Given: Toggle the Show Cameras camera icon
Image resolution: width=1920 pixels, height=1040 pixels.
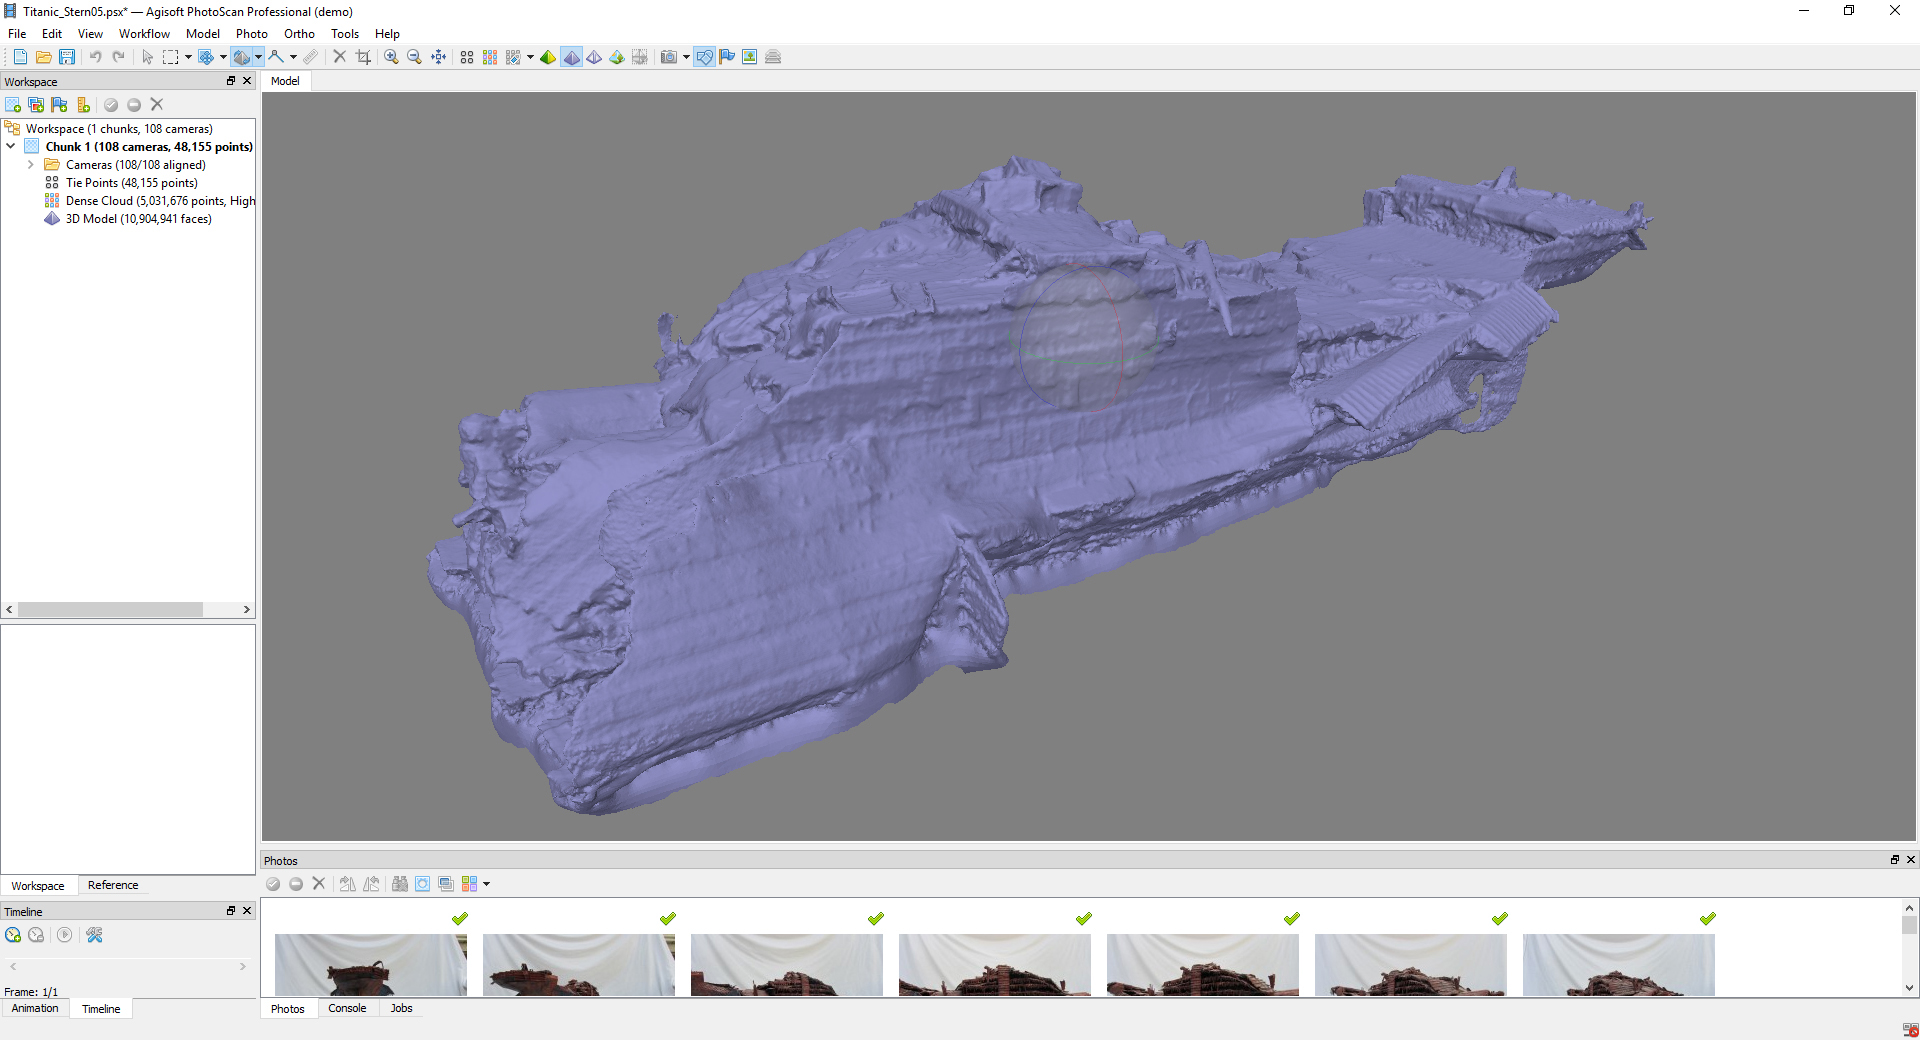Looking at the screenshot, I should (x=669, y=57).
